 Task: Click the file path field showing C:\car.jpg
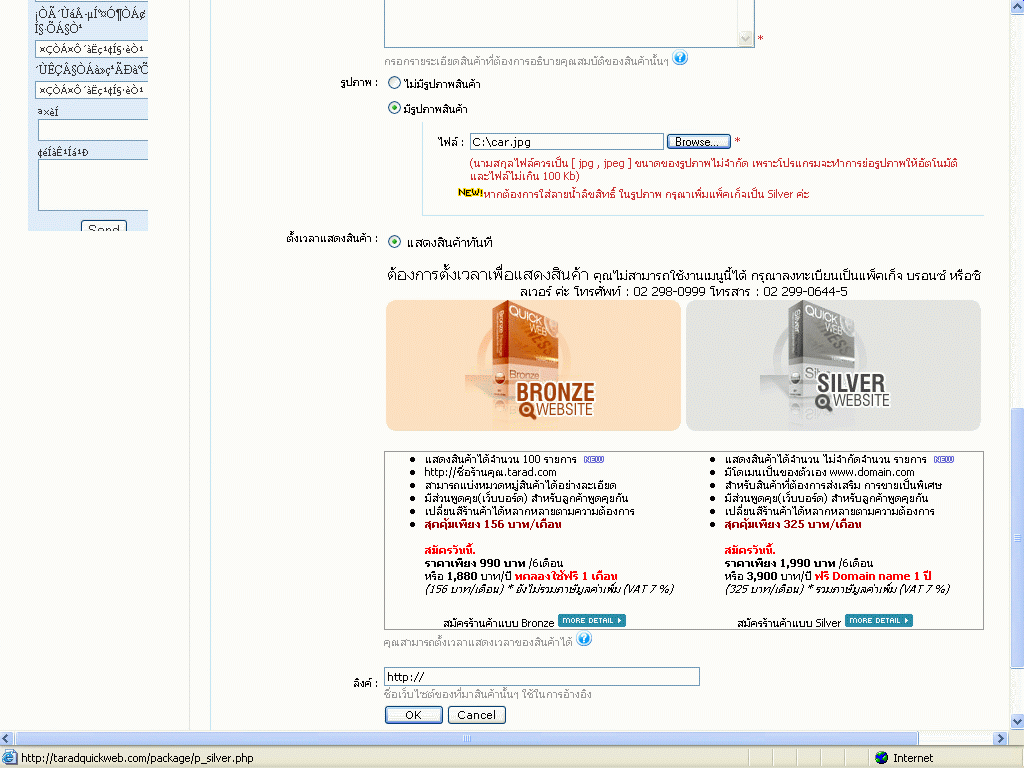coord(566,142)
